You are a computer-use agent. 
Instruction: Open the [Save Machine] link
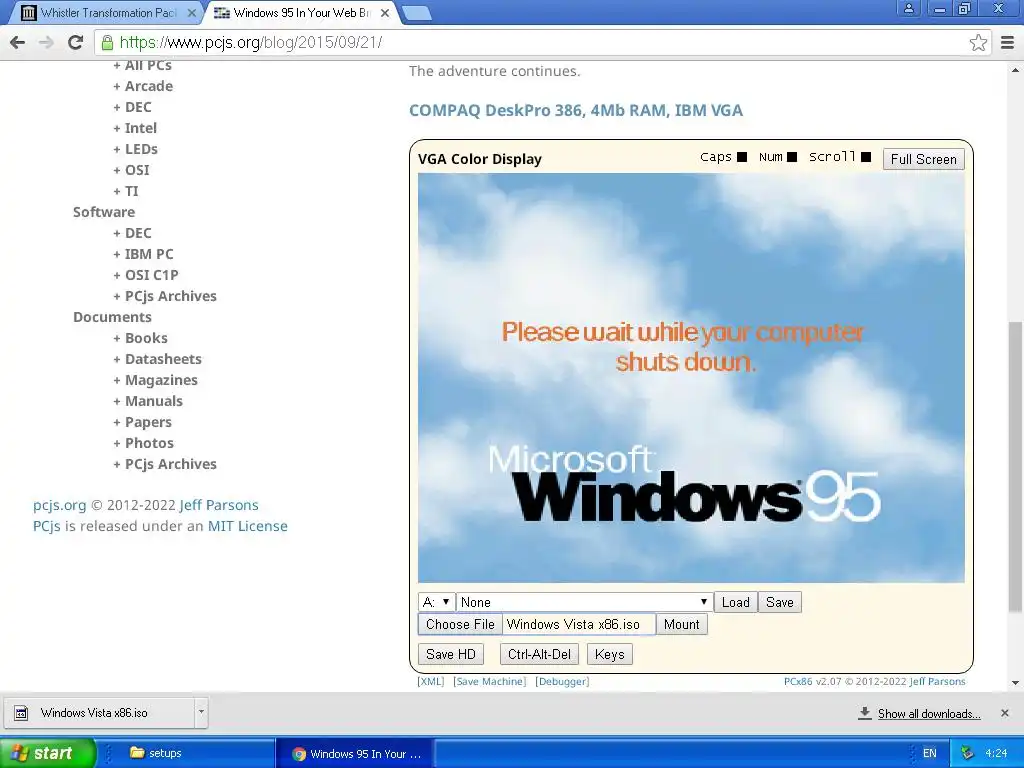[x=490, y=681]
